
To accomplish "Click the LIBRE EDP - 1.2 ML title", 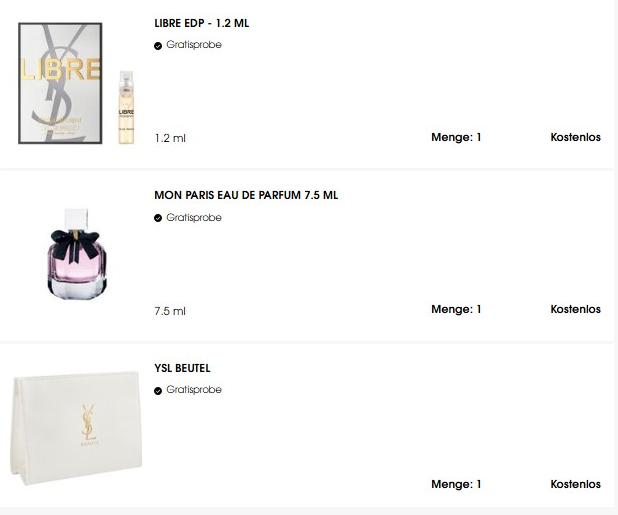I will click(202, 23).
